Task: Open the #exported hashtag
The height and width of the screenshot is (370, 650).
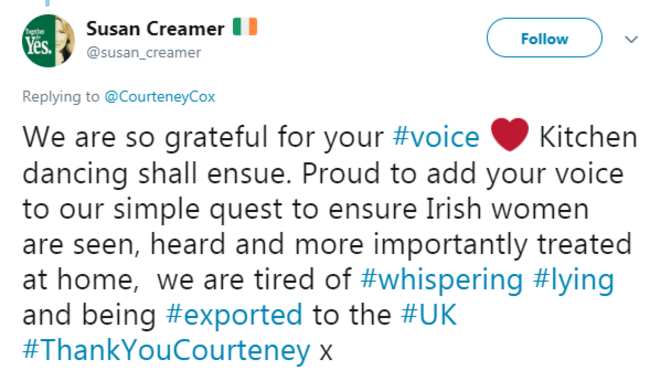Action: (234, 315)
